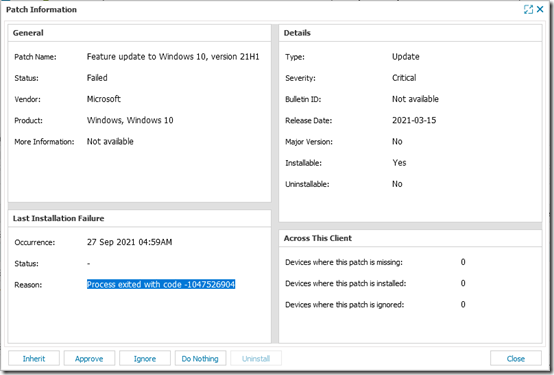
Task: Select the Do Nothing button
Action: pyautogui.click(x=200, y=359)
